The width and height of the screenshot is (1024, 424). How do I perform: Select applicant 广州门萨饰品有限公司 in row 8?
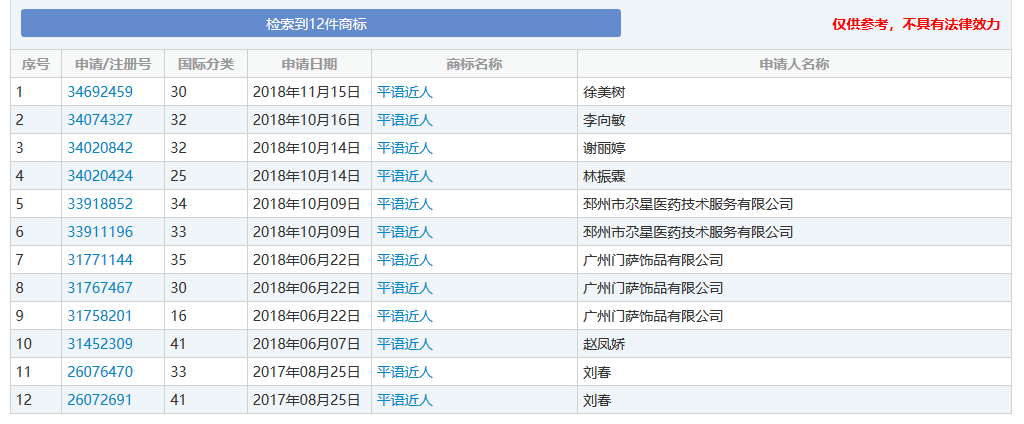point(653,288)
